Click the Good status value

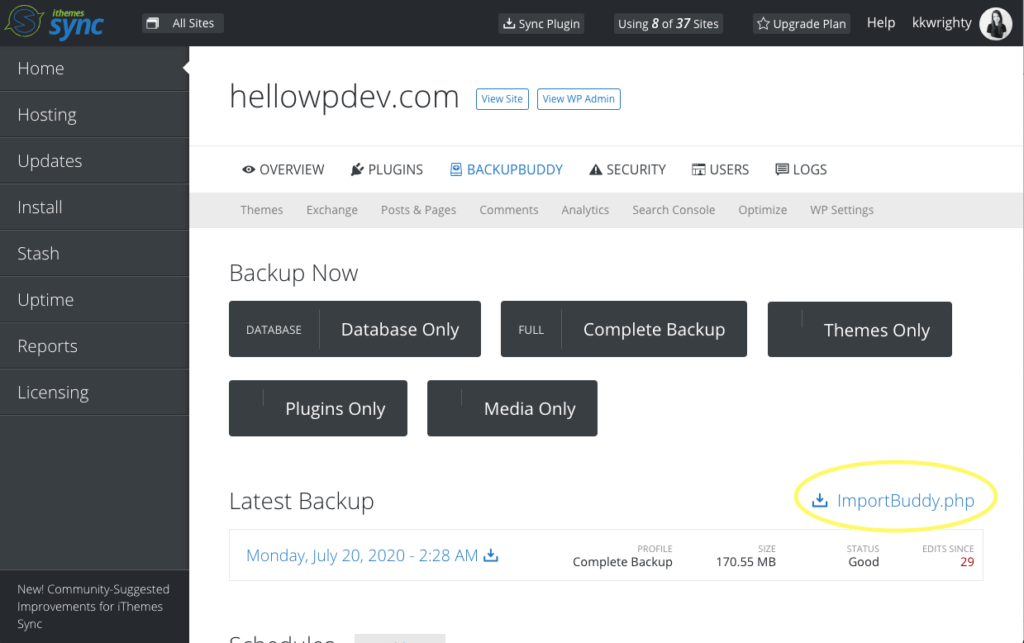[863, 562]
